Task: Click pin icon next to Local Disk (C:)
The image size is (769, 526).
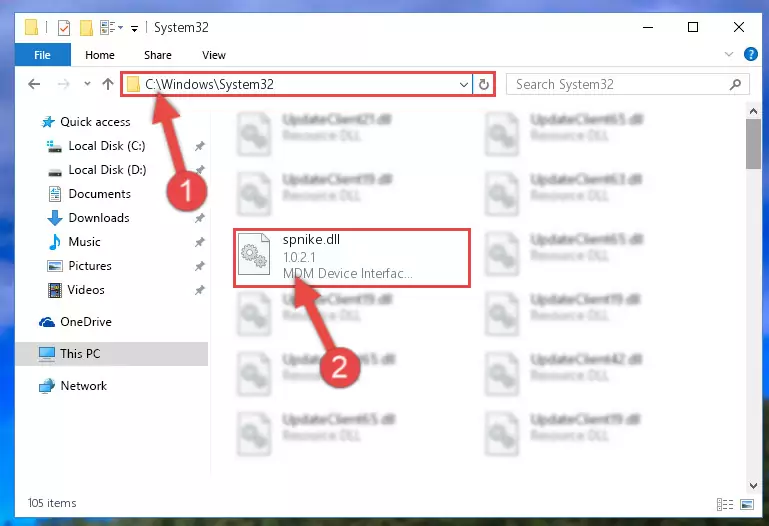Action: pyautogui.click(x=200, y=146)
